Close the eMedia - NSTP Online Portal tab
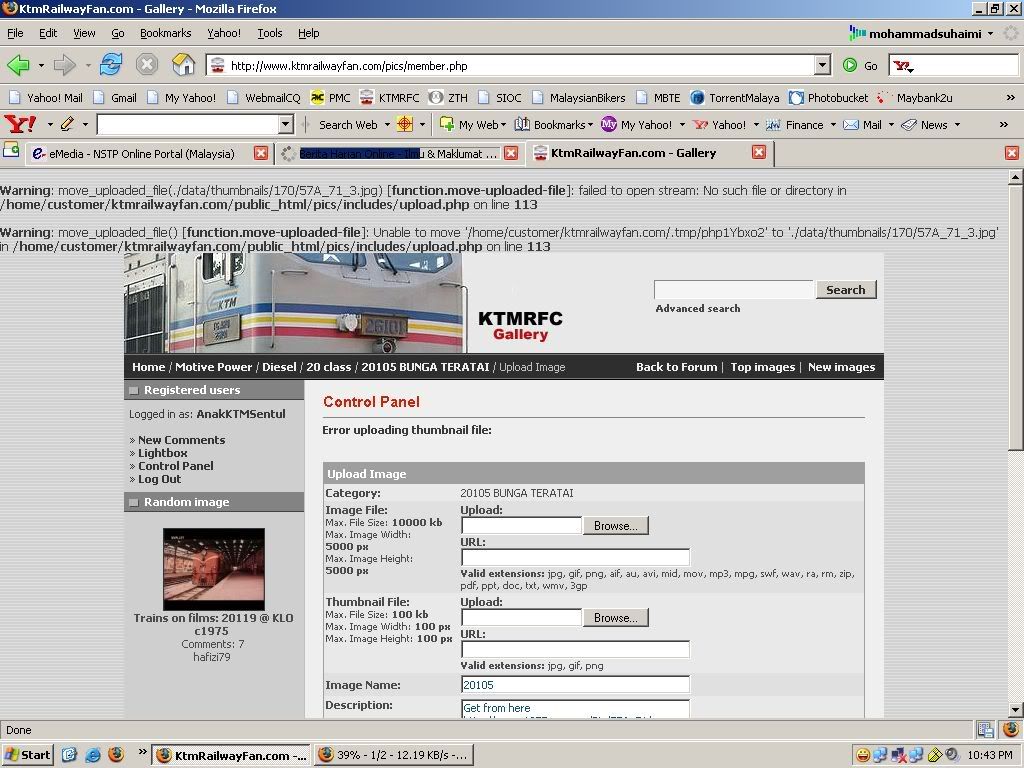Image resolution: width=1024 pixels, height=768 pixels. coord(261,153)
